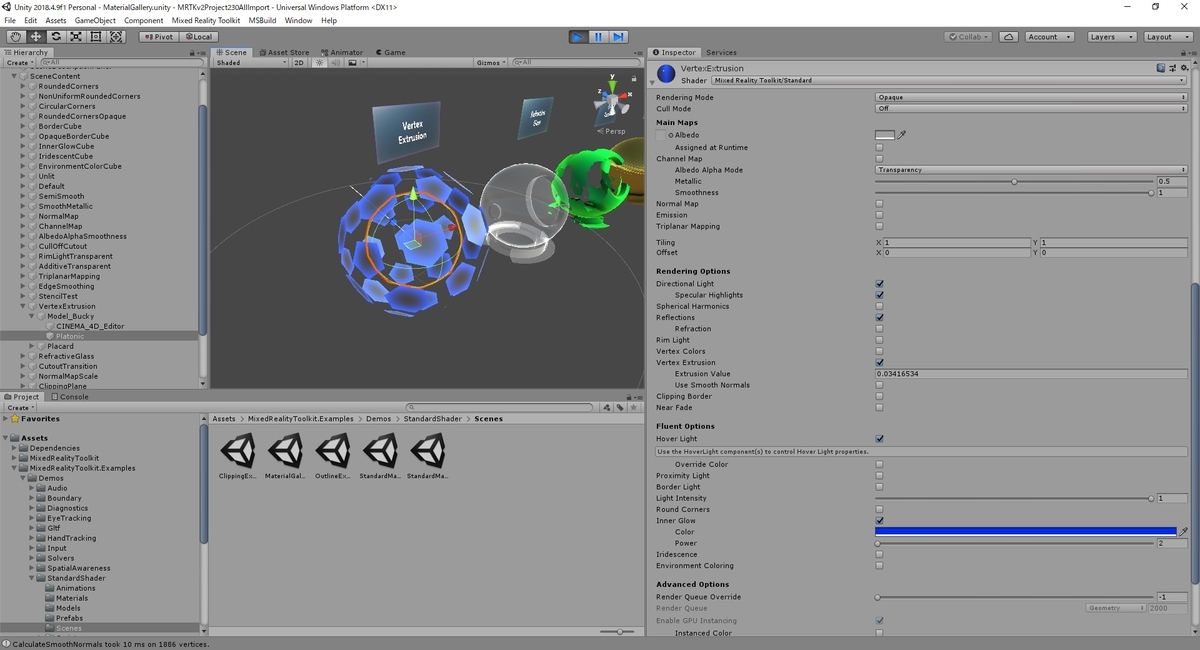1200x650 pixels.
Task: Click the Metallic slider
Action: click(1013, 181)
